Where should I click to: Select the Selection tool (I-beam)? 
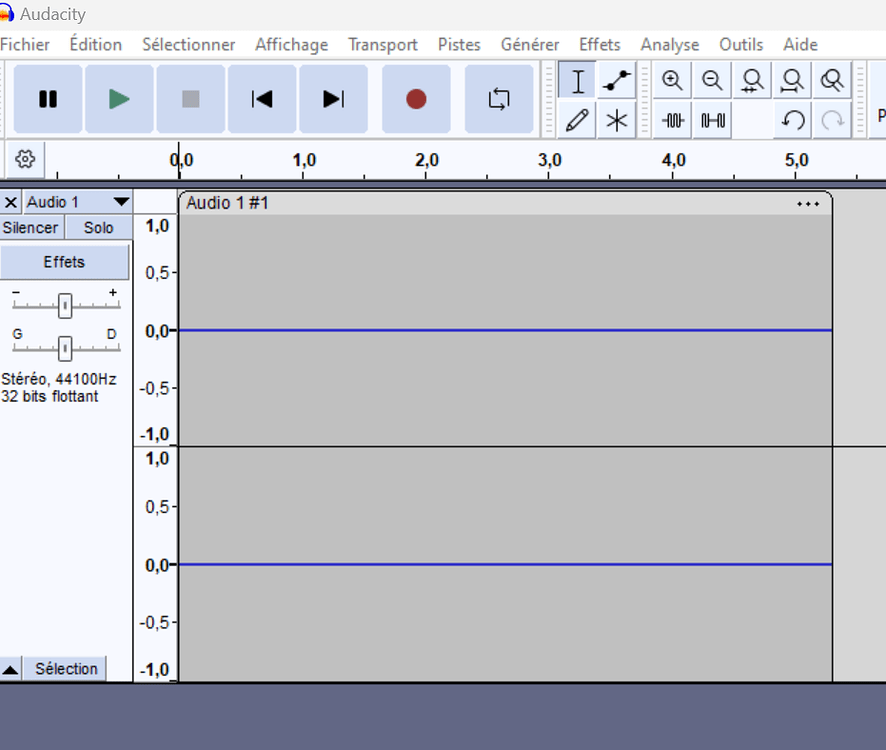(x=577, y=80)
